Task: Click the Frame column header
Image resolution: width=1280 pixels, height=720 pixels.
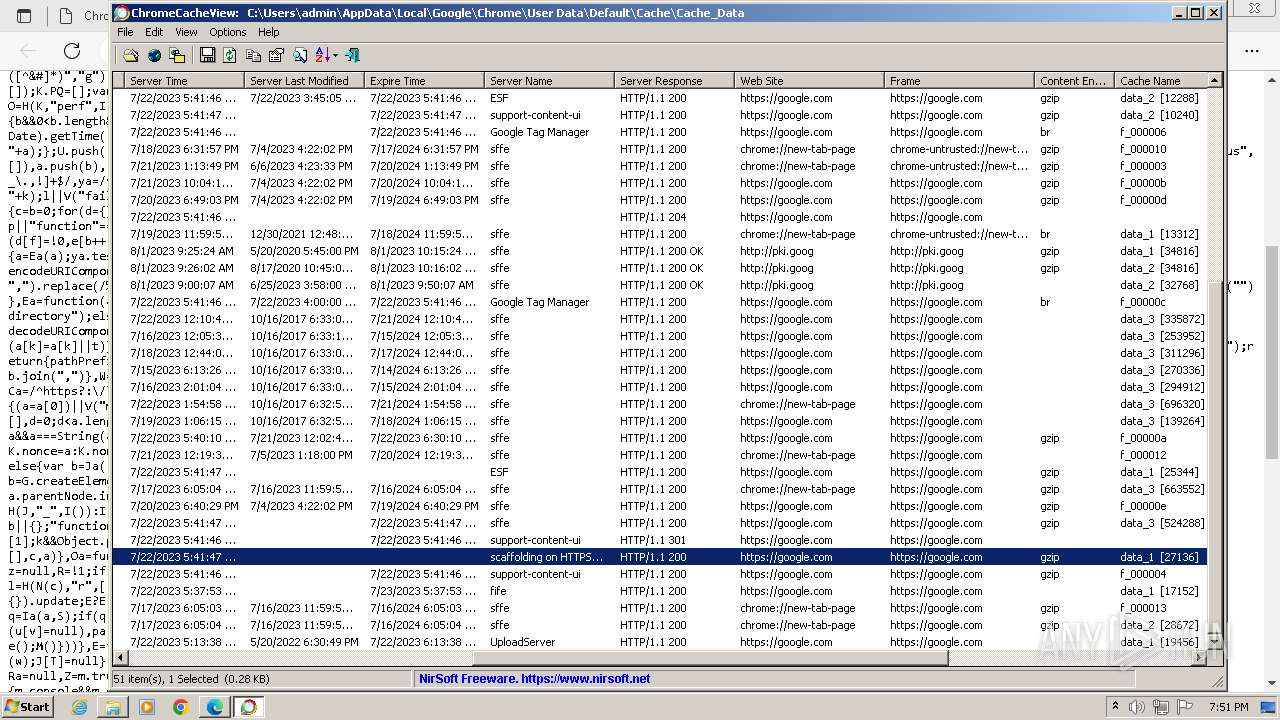Action: (959, 81)
